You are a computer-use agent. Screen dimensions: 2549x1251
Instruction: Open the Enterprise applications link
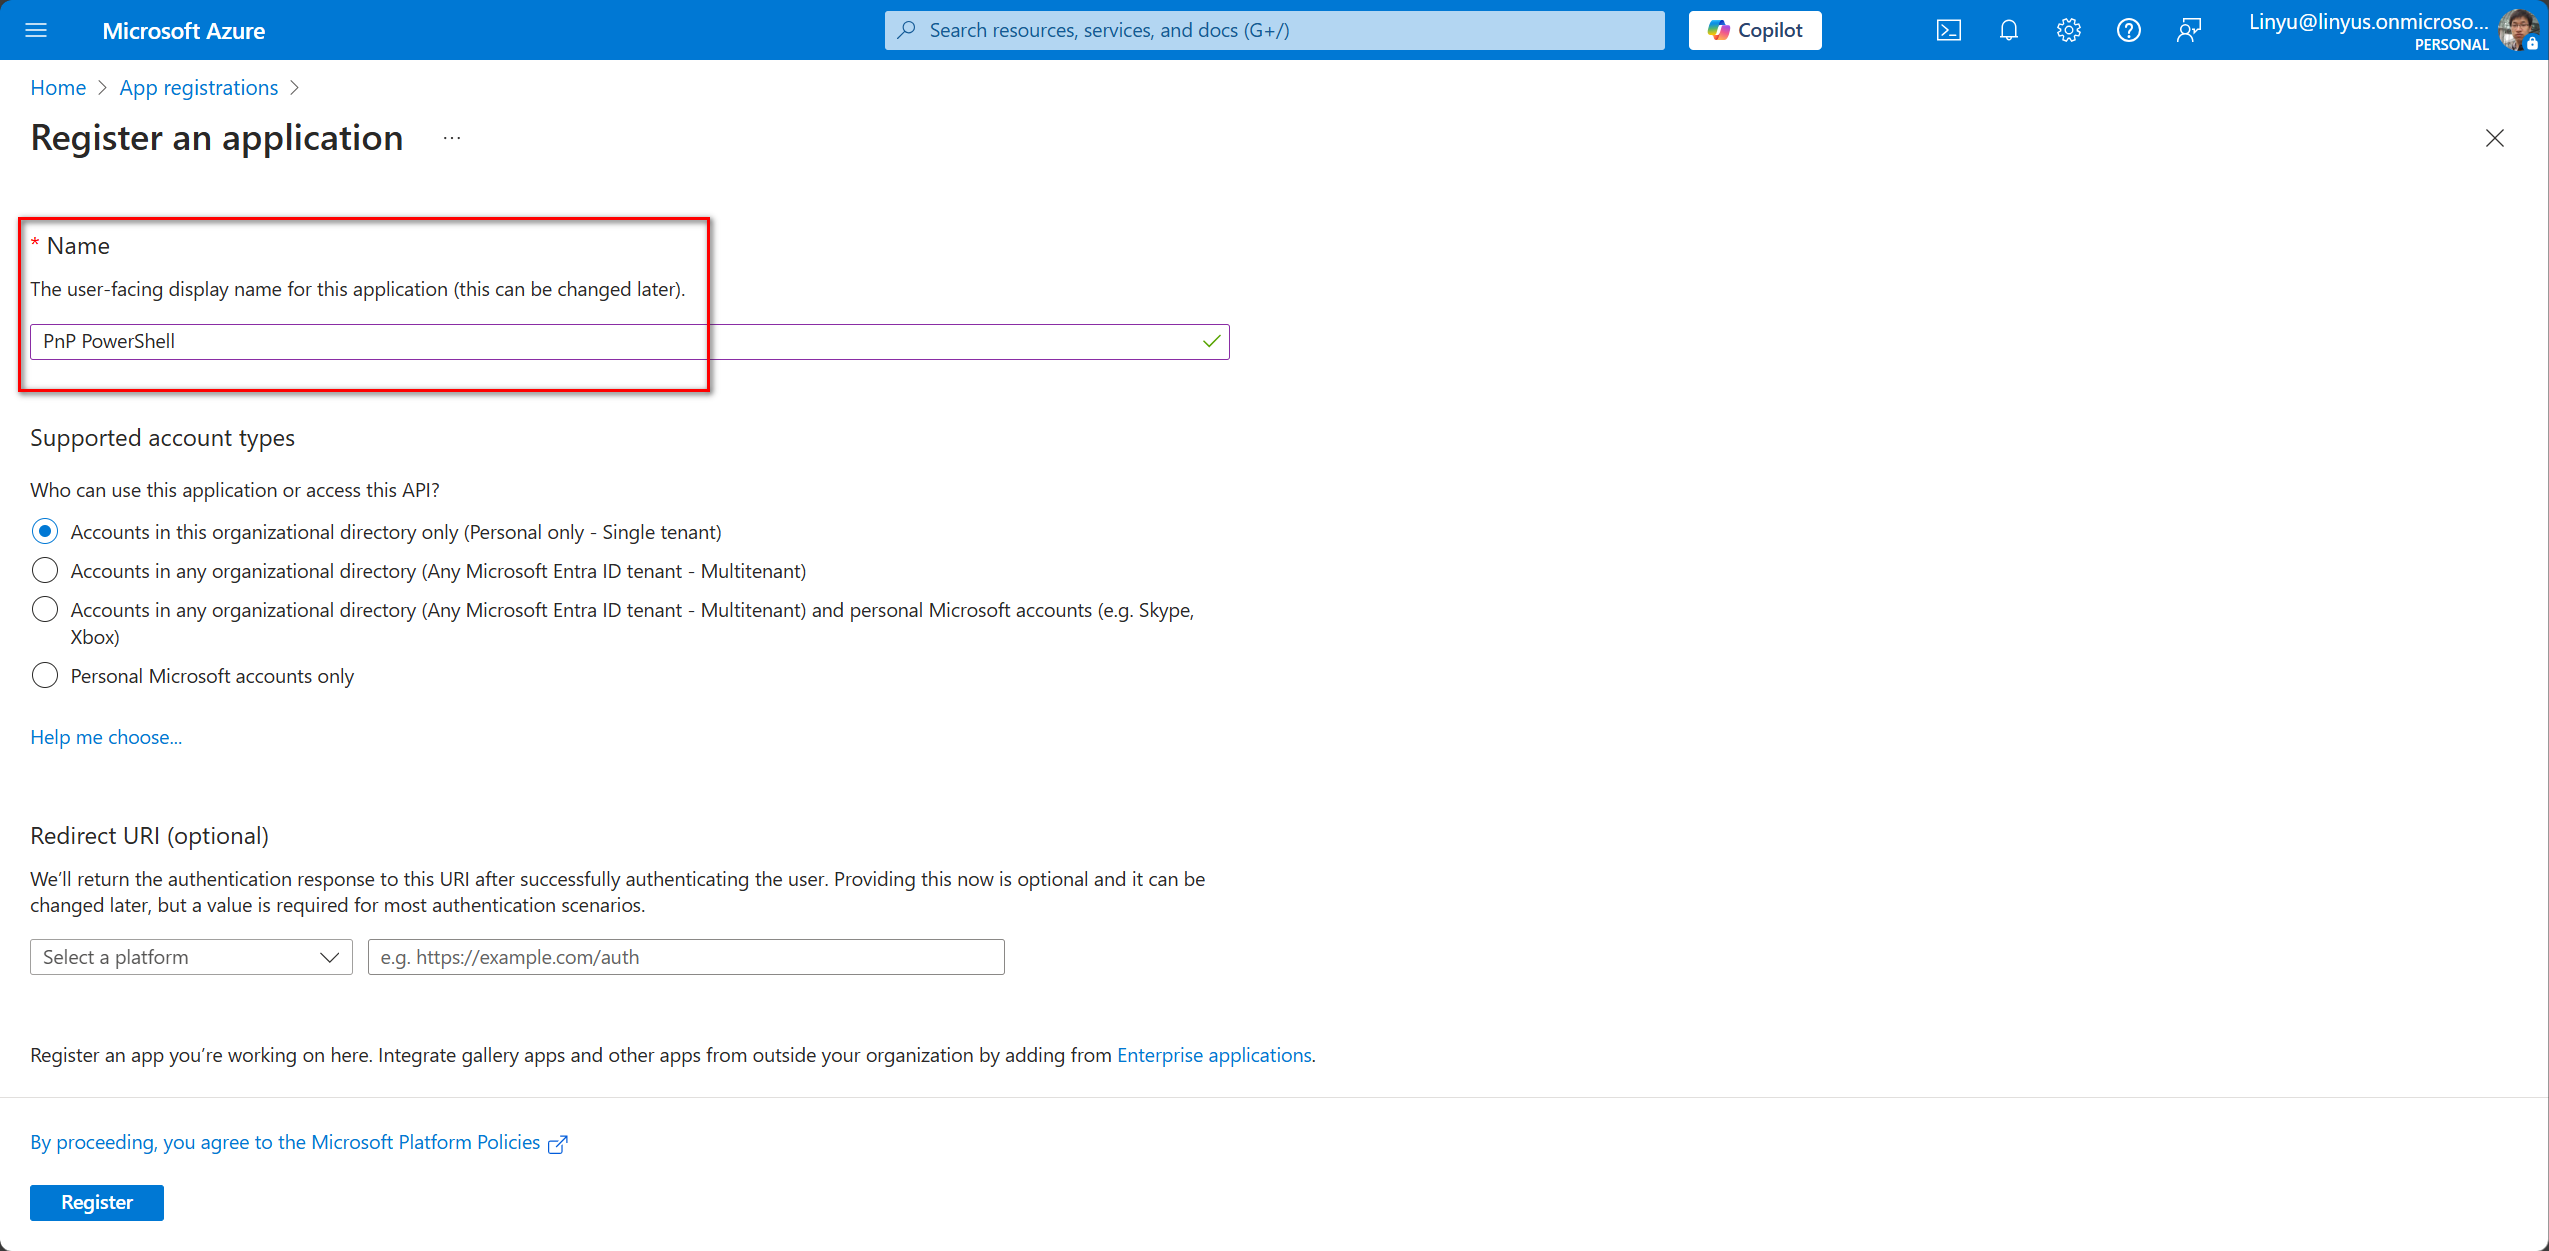(1213, 1054)
